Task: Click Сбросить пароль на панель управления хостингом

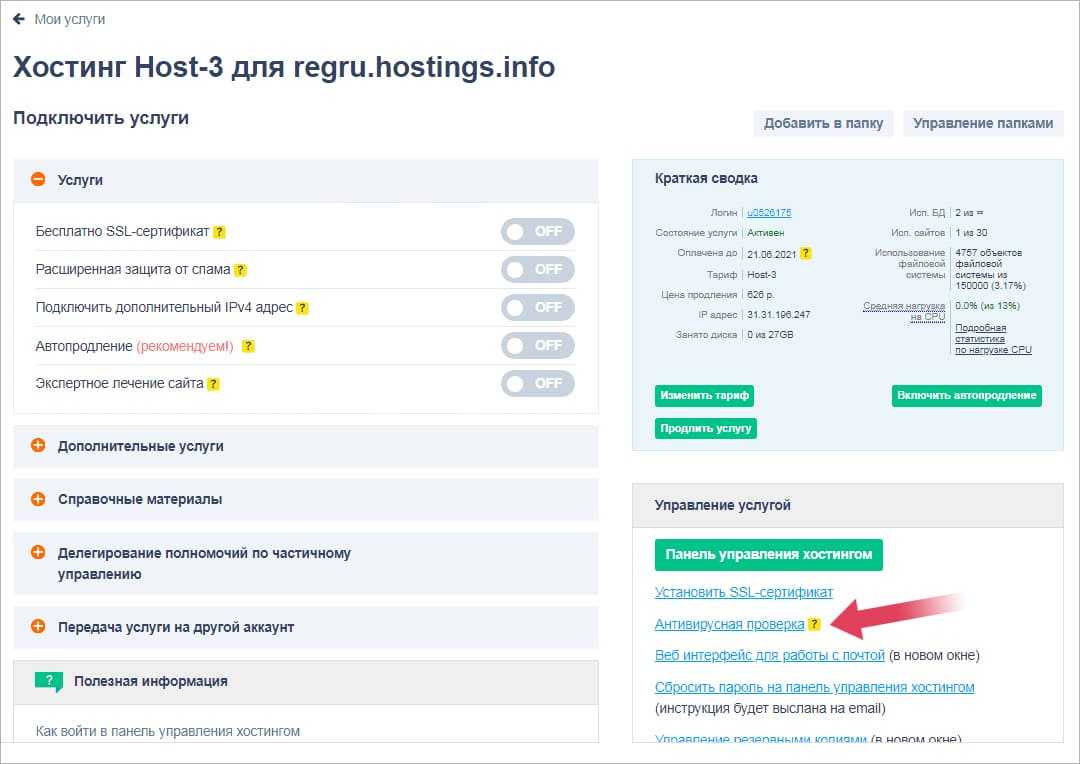Action: [x=814, y=687]
